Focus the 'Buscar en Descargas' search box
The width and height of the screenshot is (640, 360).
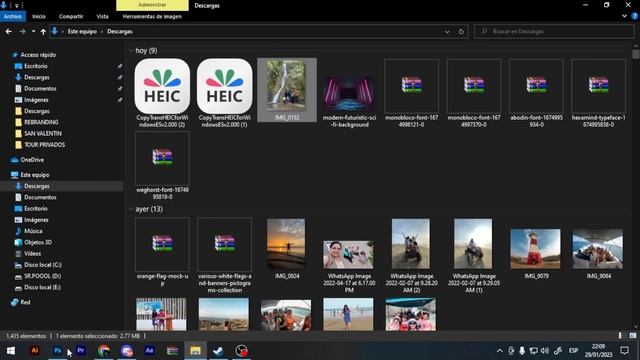coord(554,31)
